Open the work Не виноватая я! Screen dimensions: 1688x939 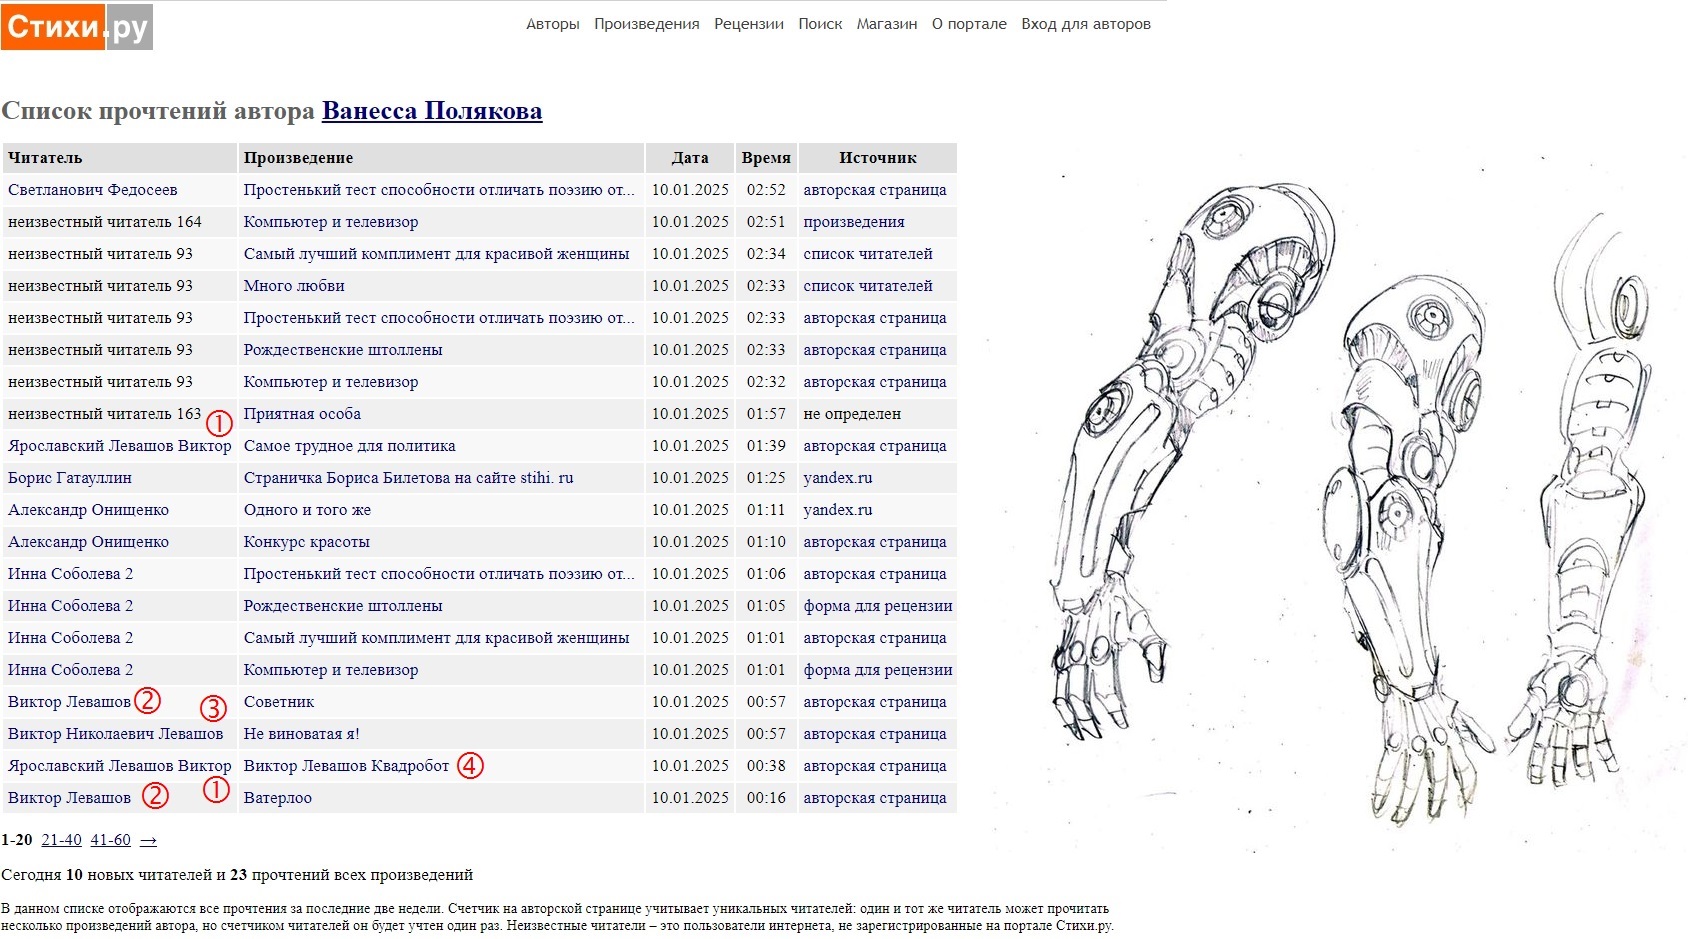pos(301,734)
